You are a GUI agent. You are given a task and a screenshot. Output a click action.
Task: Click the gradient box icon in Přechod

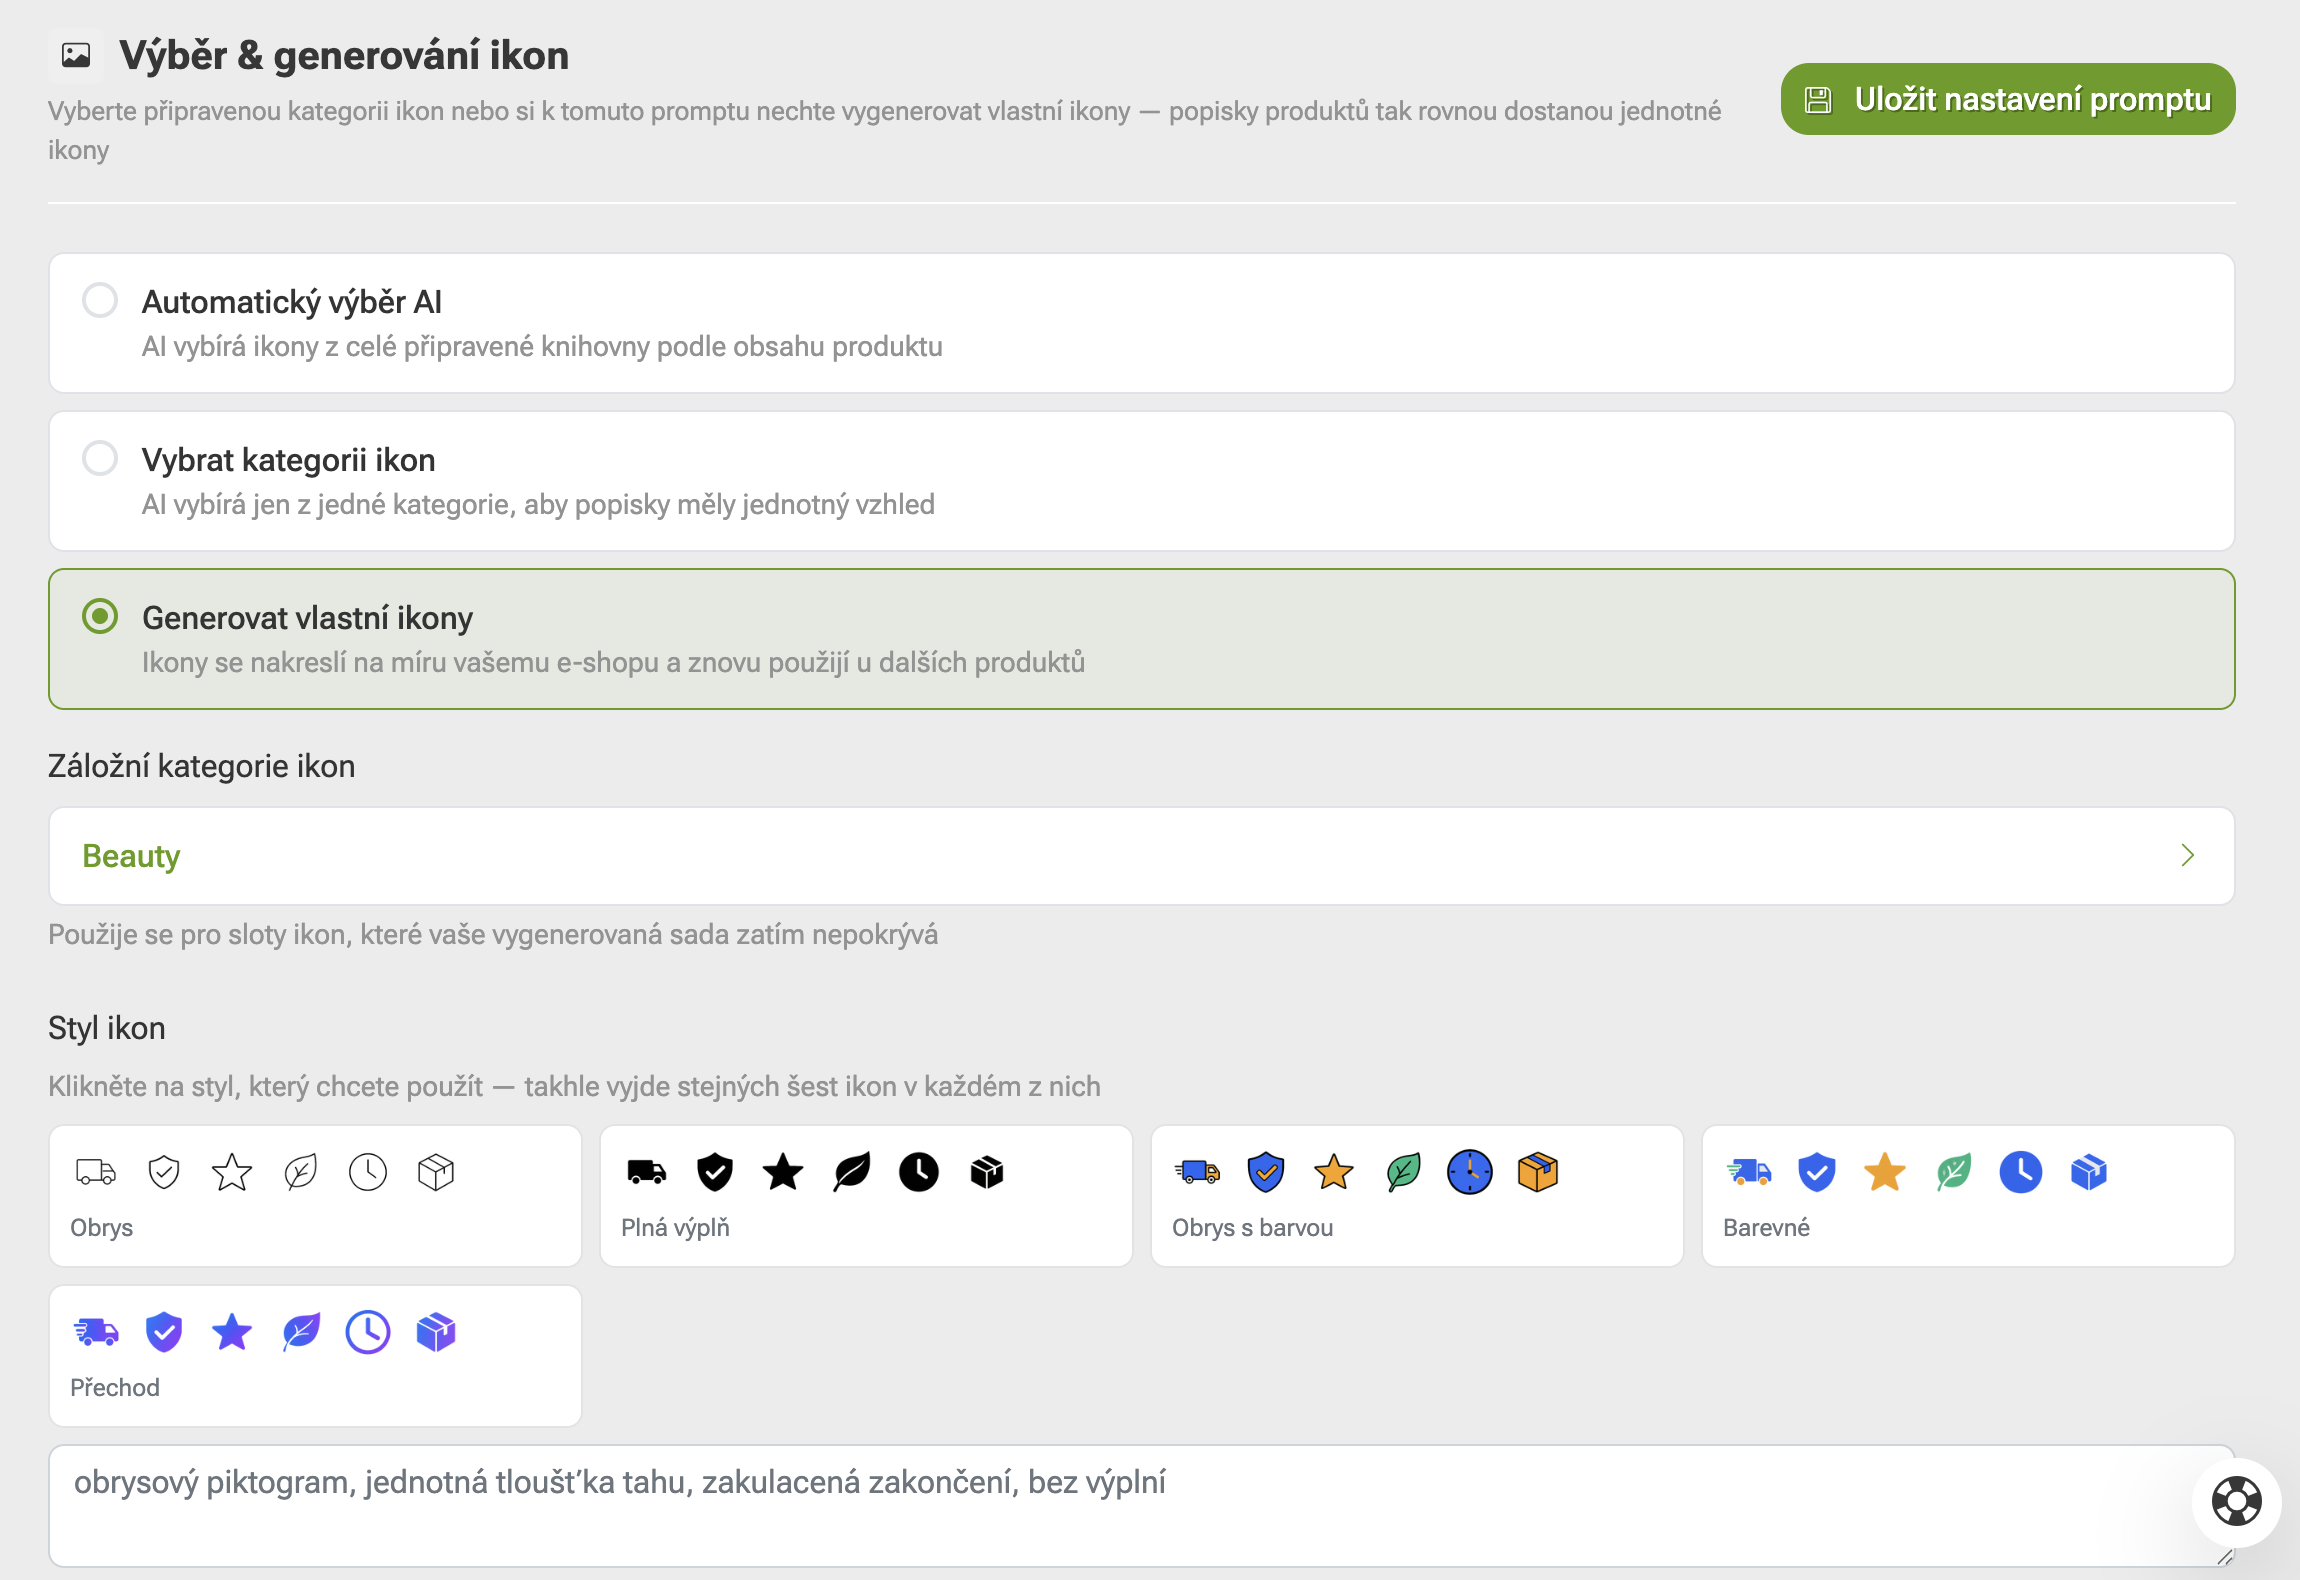click(436, 1331)
